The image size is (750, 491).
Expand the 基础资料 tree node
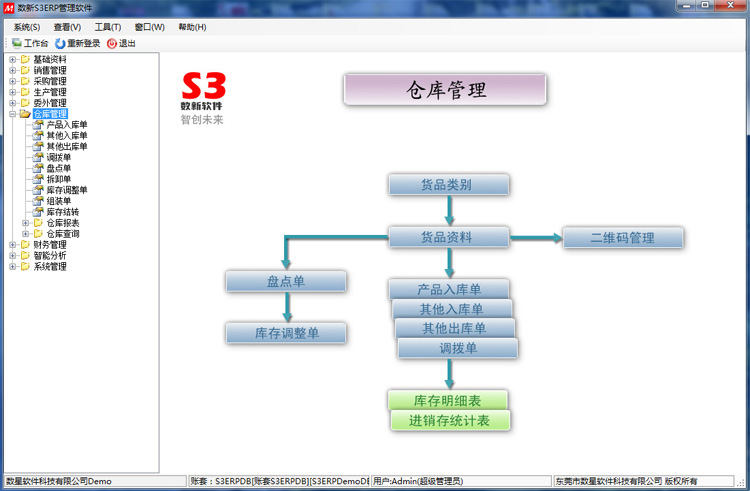coord(12,59)
